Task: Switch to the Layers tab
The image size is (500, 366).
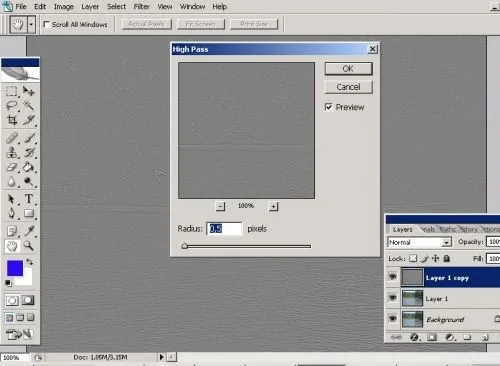Action: [402, 229]
